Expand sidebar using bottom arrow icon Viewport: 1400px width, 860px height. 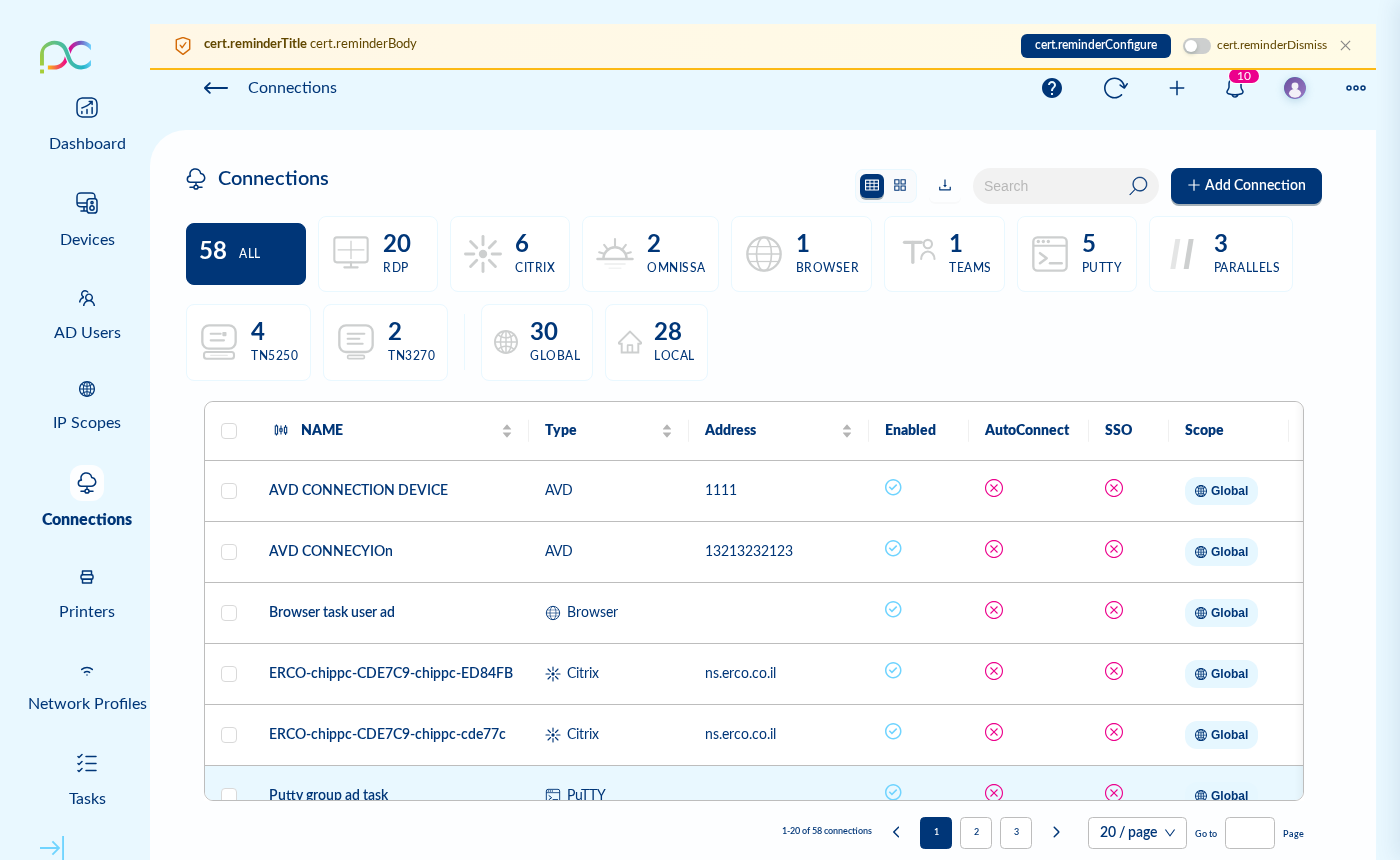[x=51, y=848]
